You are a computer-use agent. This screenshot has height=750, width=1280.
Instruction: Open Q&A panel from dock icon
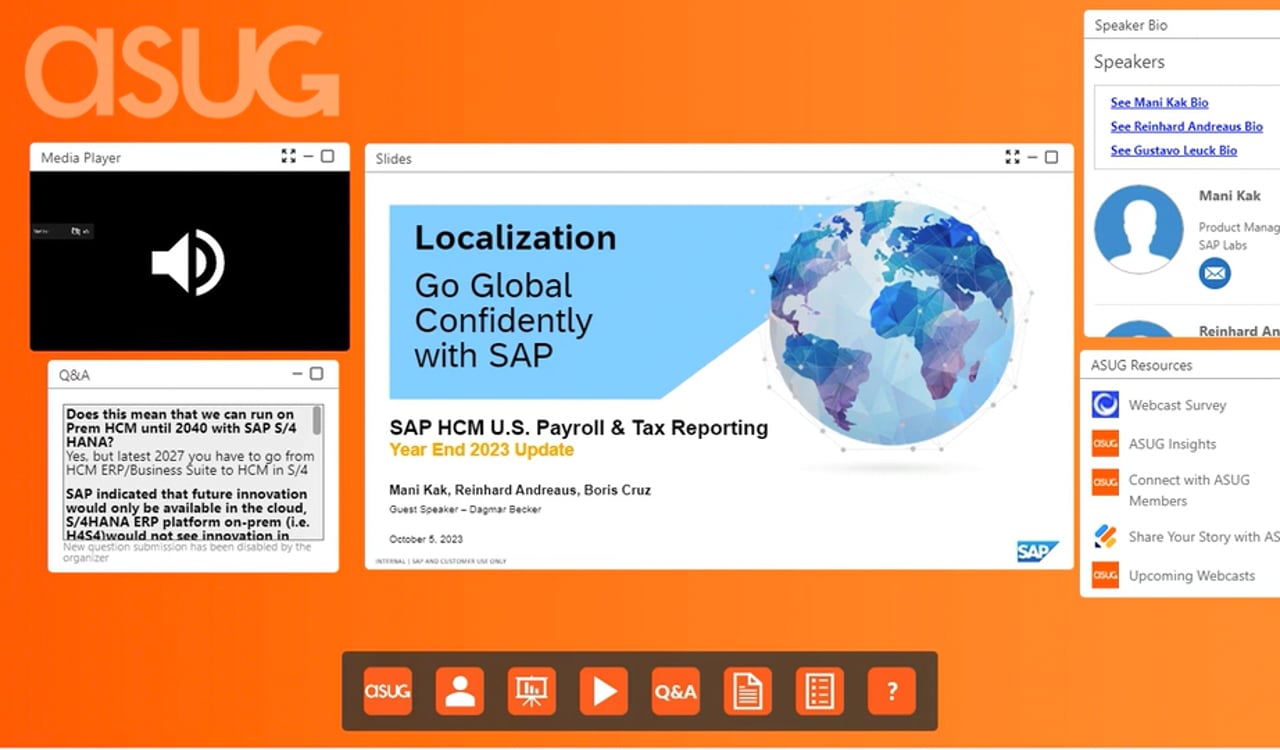[x=676, y=691]
